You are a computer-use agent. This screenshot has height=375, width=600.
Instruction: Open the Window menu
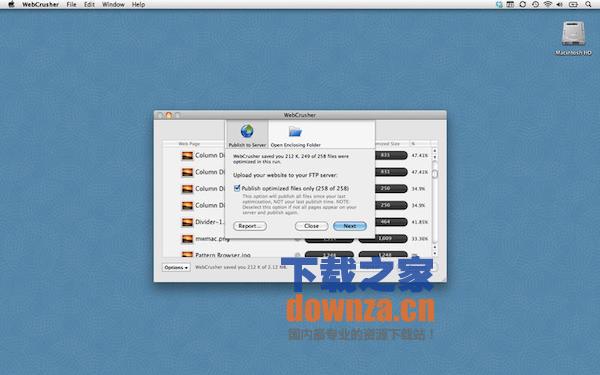tap(113, 5)
